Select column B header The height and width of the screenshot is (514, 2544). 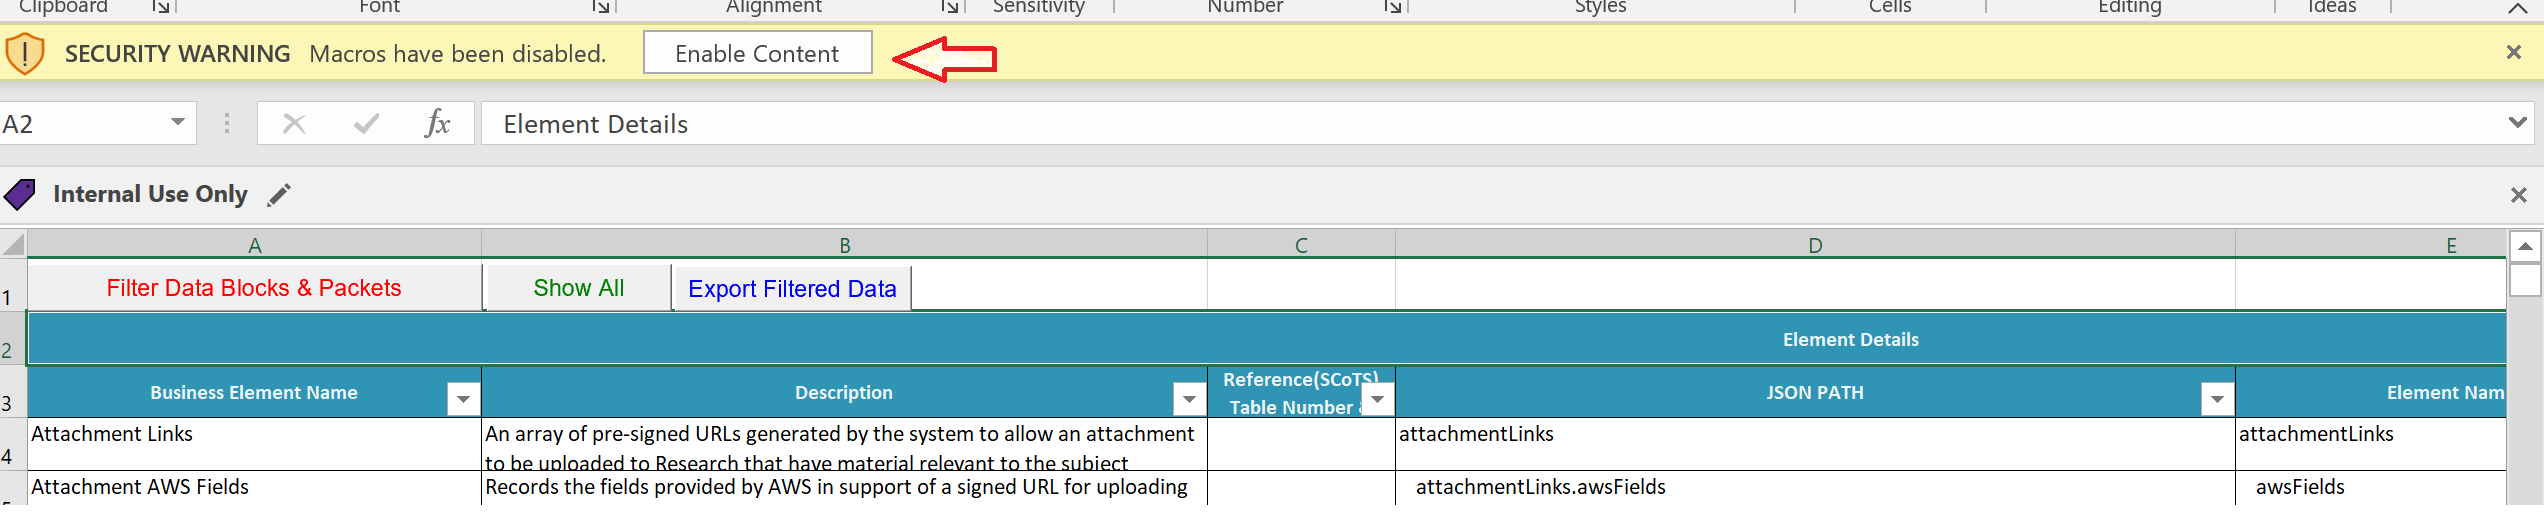(845, 244)
